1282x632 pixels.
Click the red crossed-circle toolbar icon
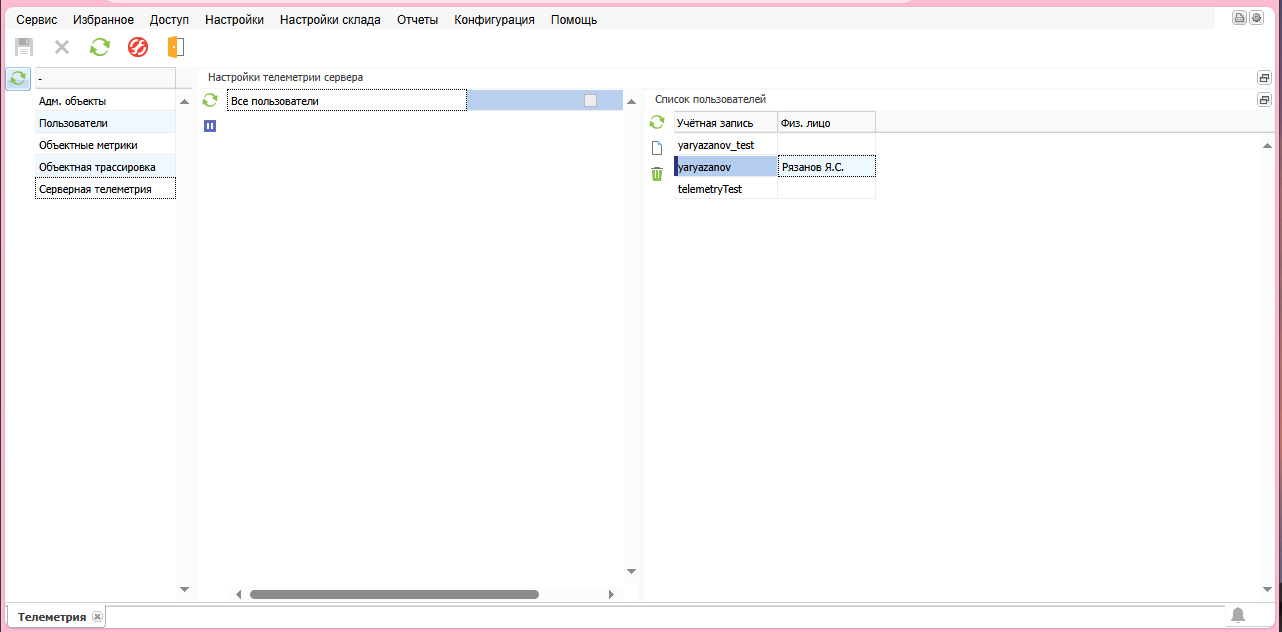138,47
